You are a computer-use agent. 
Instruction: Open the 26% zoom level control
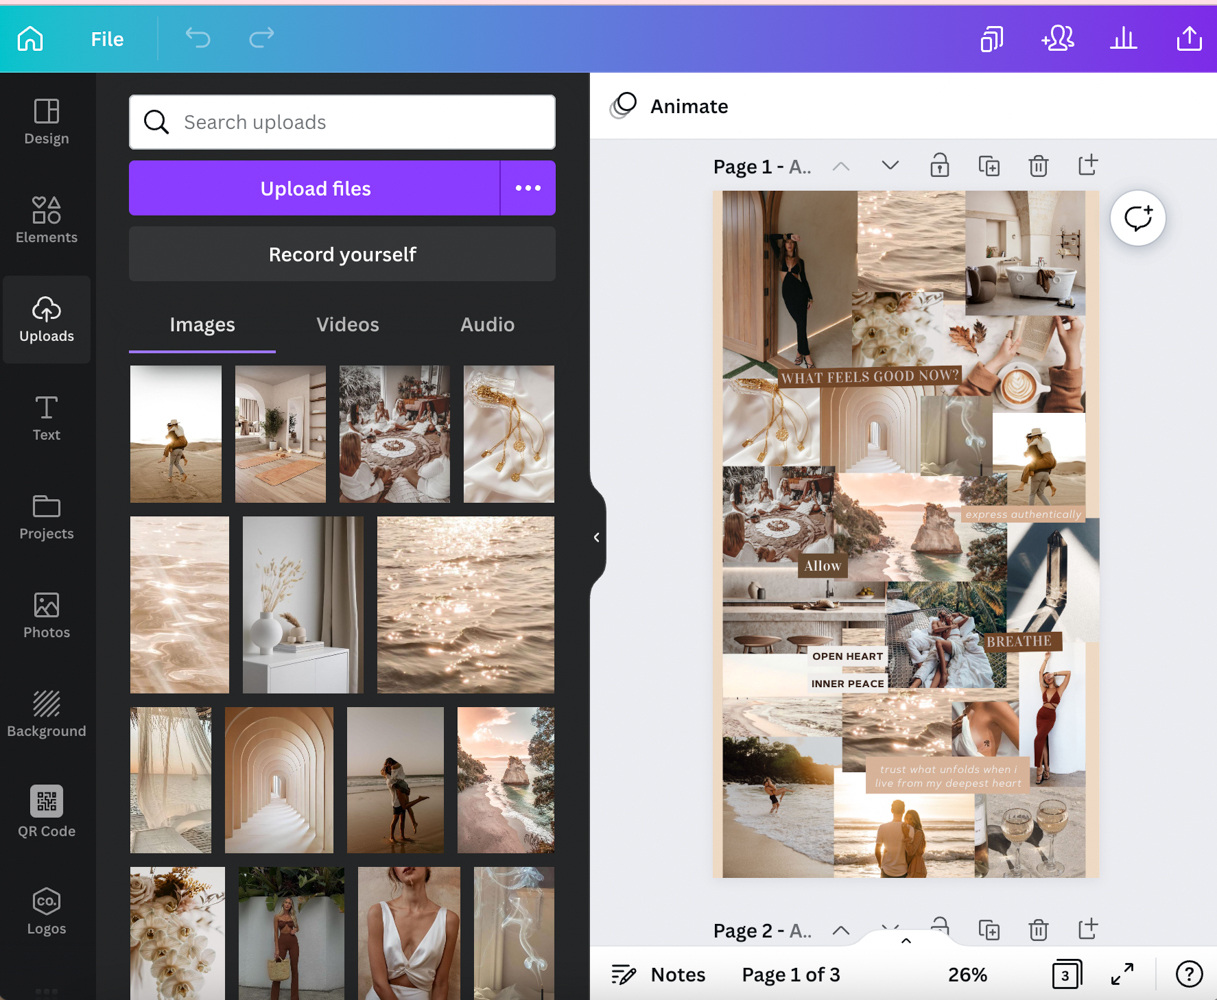pos(967,974)
